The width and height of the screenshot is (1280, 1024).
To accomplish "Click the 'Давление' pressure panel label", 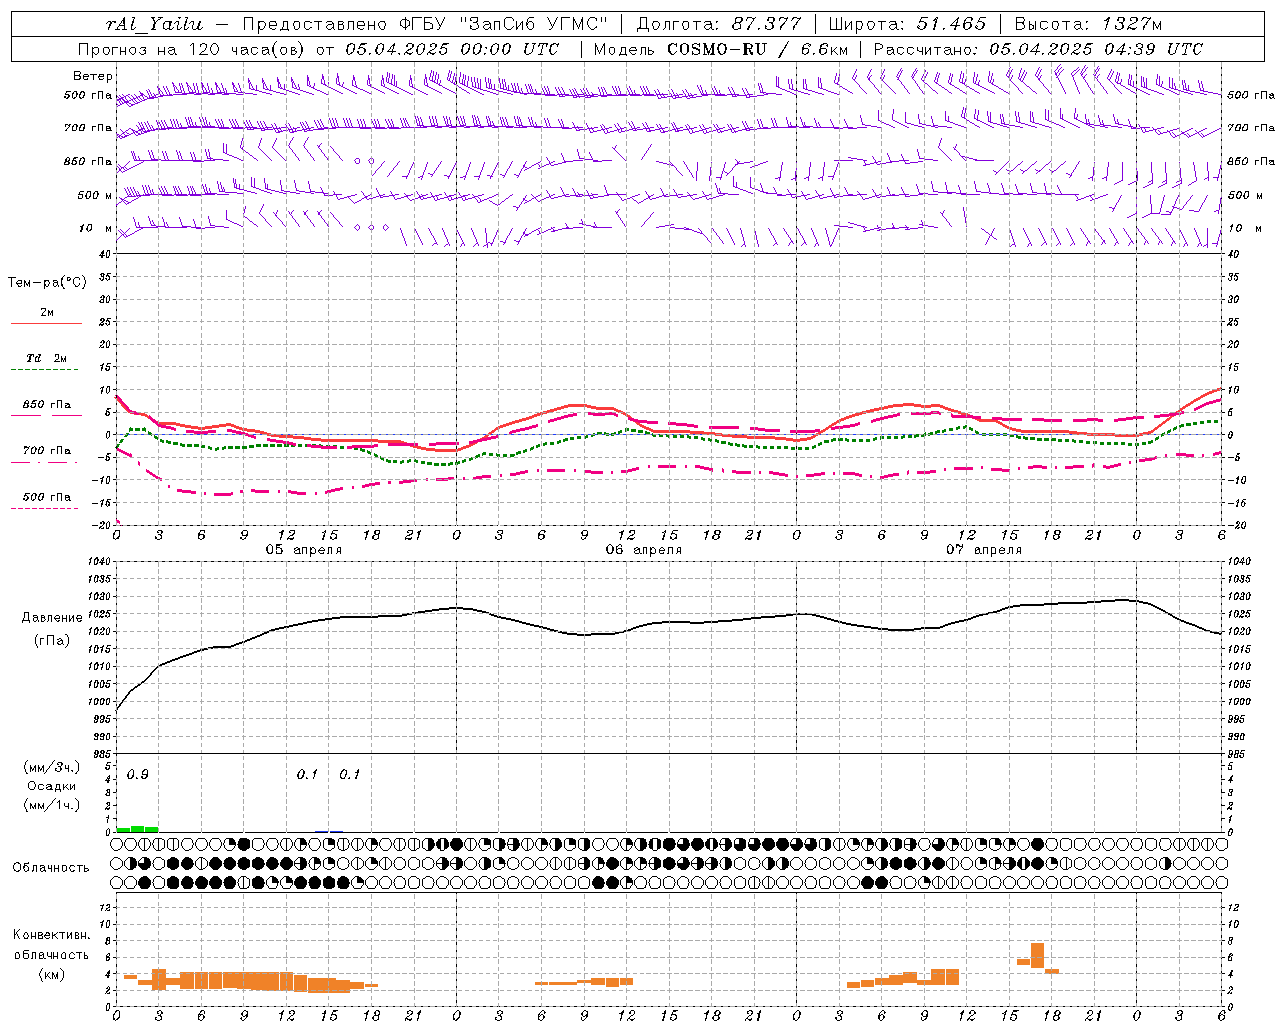I will pos(50,618).
